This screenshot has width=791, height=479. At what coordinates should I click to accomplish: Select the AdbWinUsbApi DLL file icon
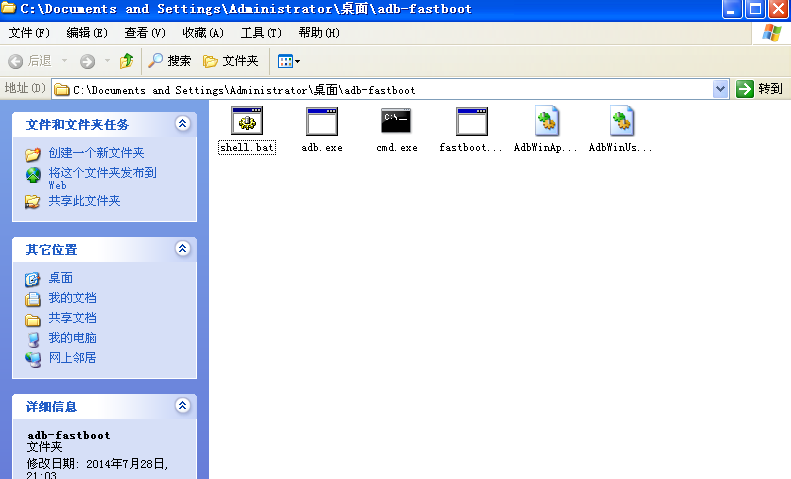click(621, 122)
